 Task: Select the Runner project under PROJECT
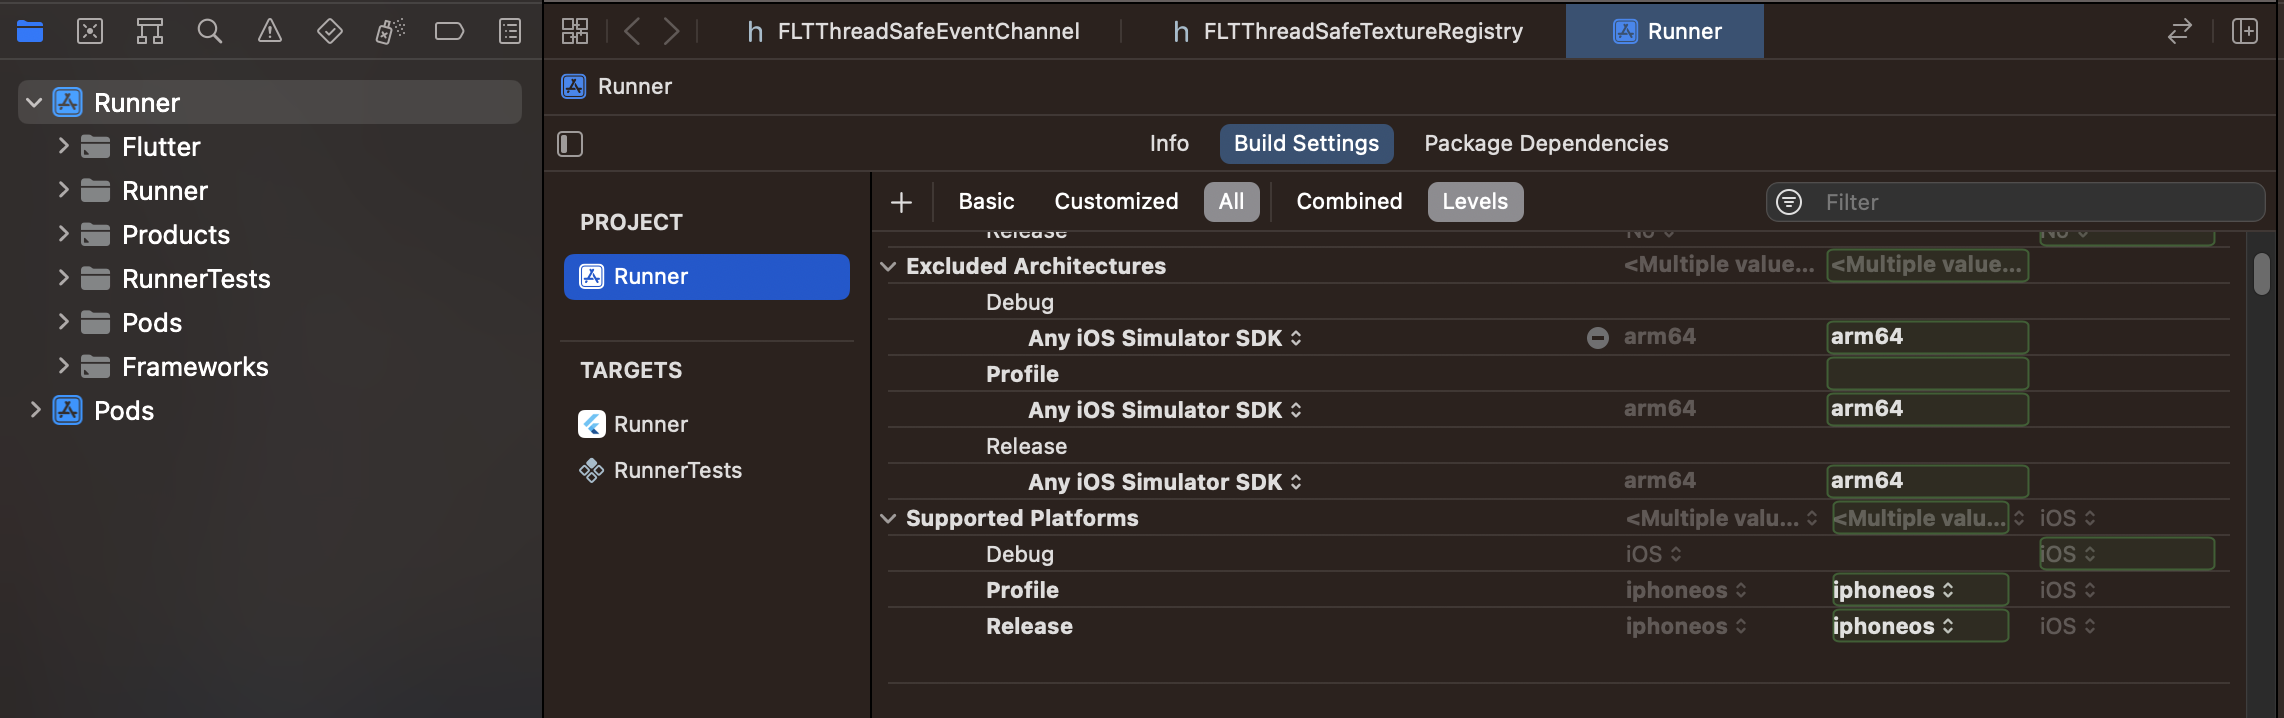707,277
